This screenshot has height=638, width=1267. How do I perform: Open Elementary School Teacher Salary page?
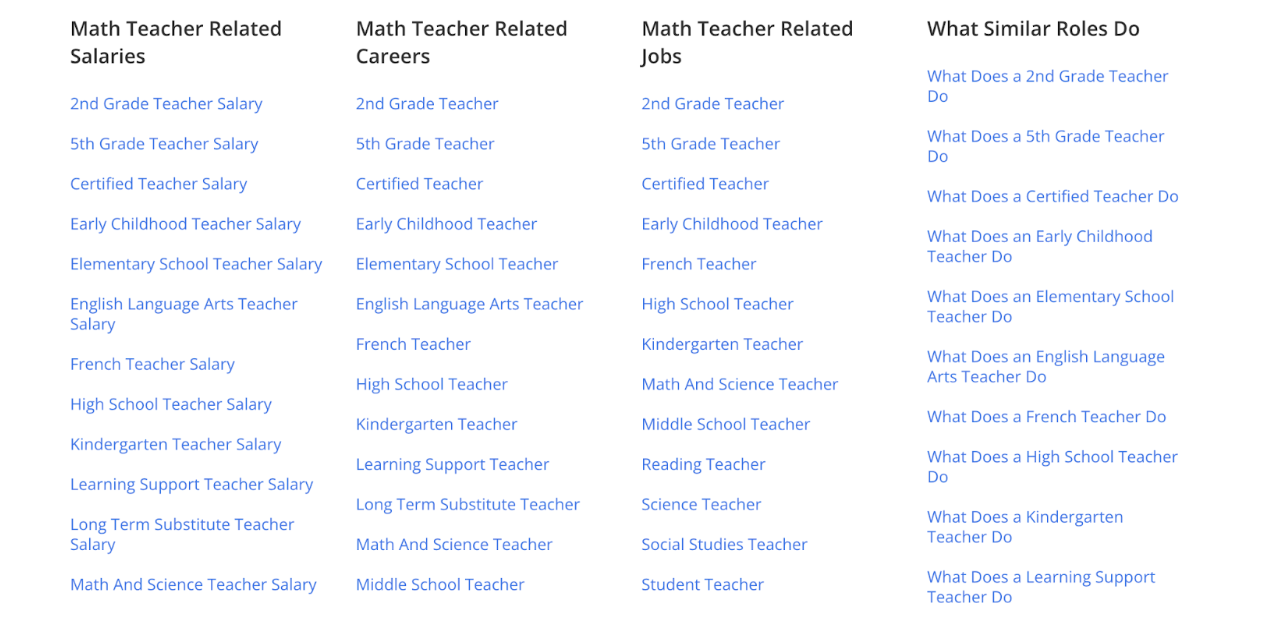(x=196, y=264)
